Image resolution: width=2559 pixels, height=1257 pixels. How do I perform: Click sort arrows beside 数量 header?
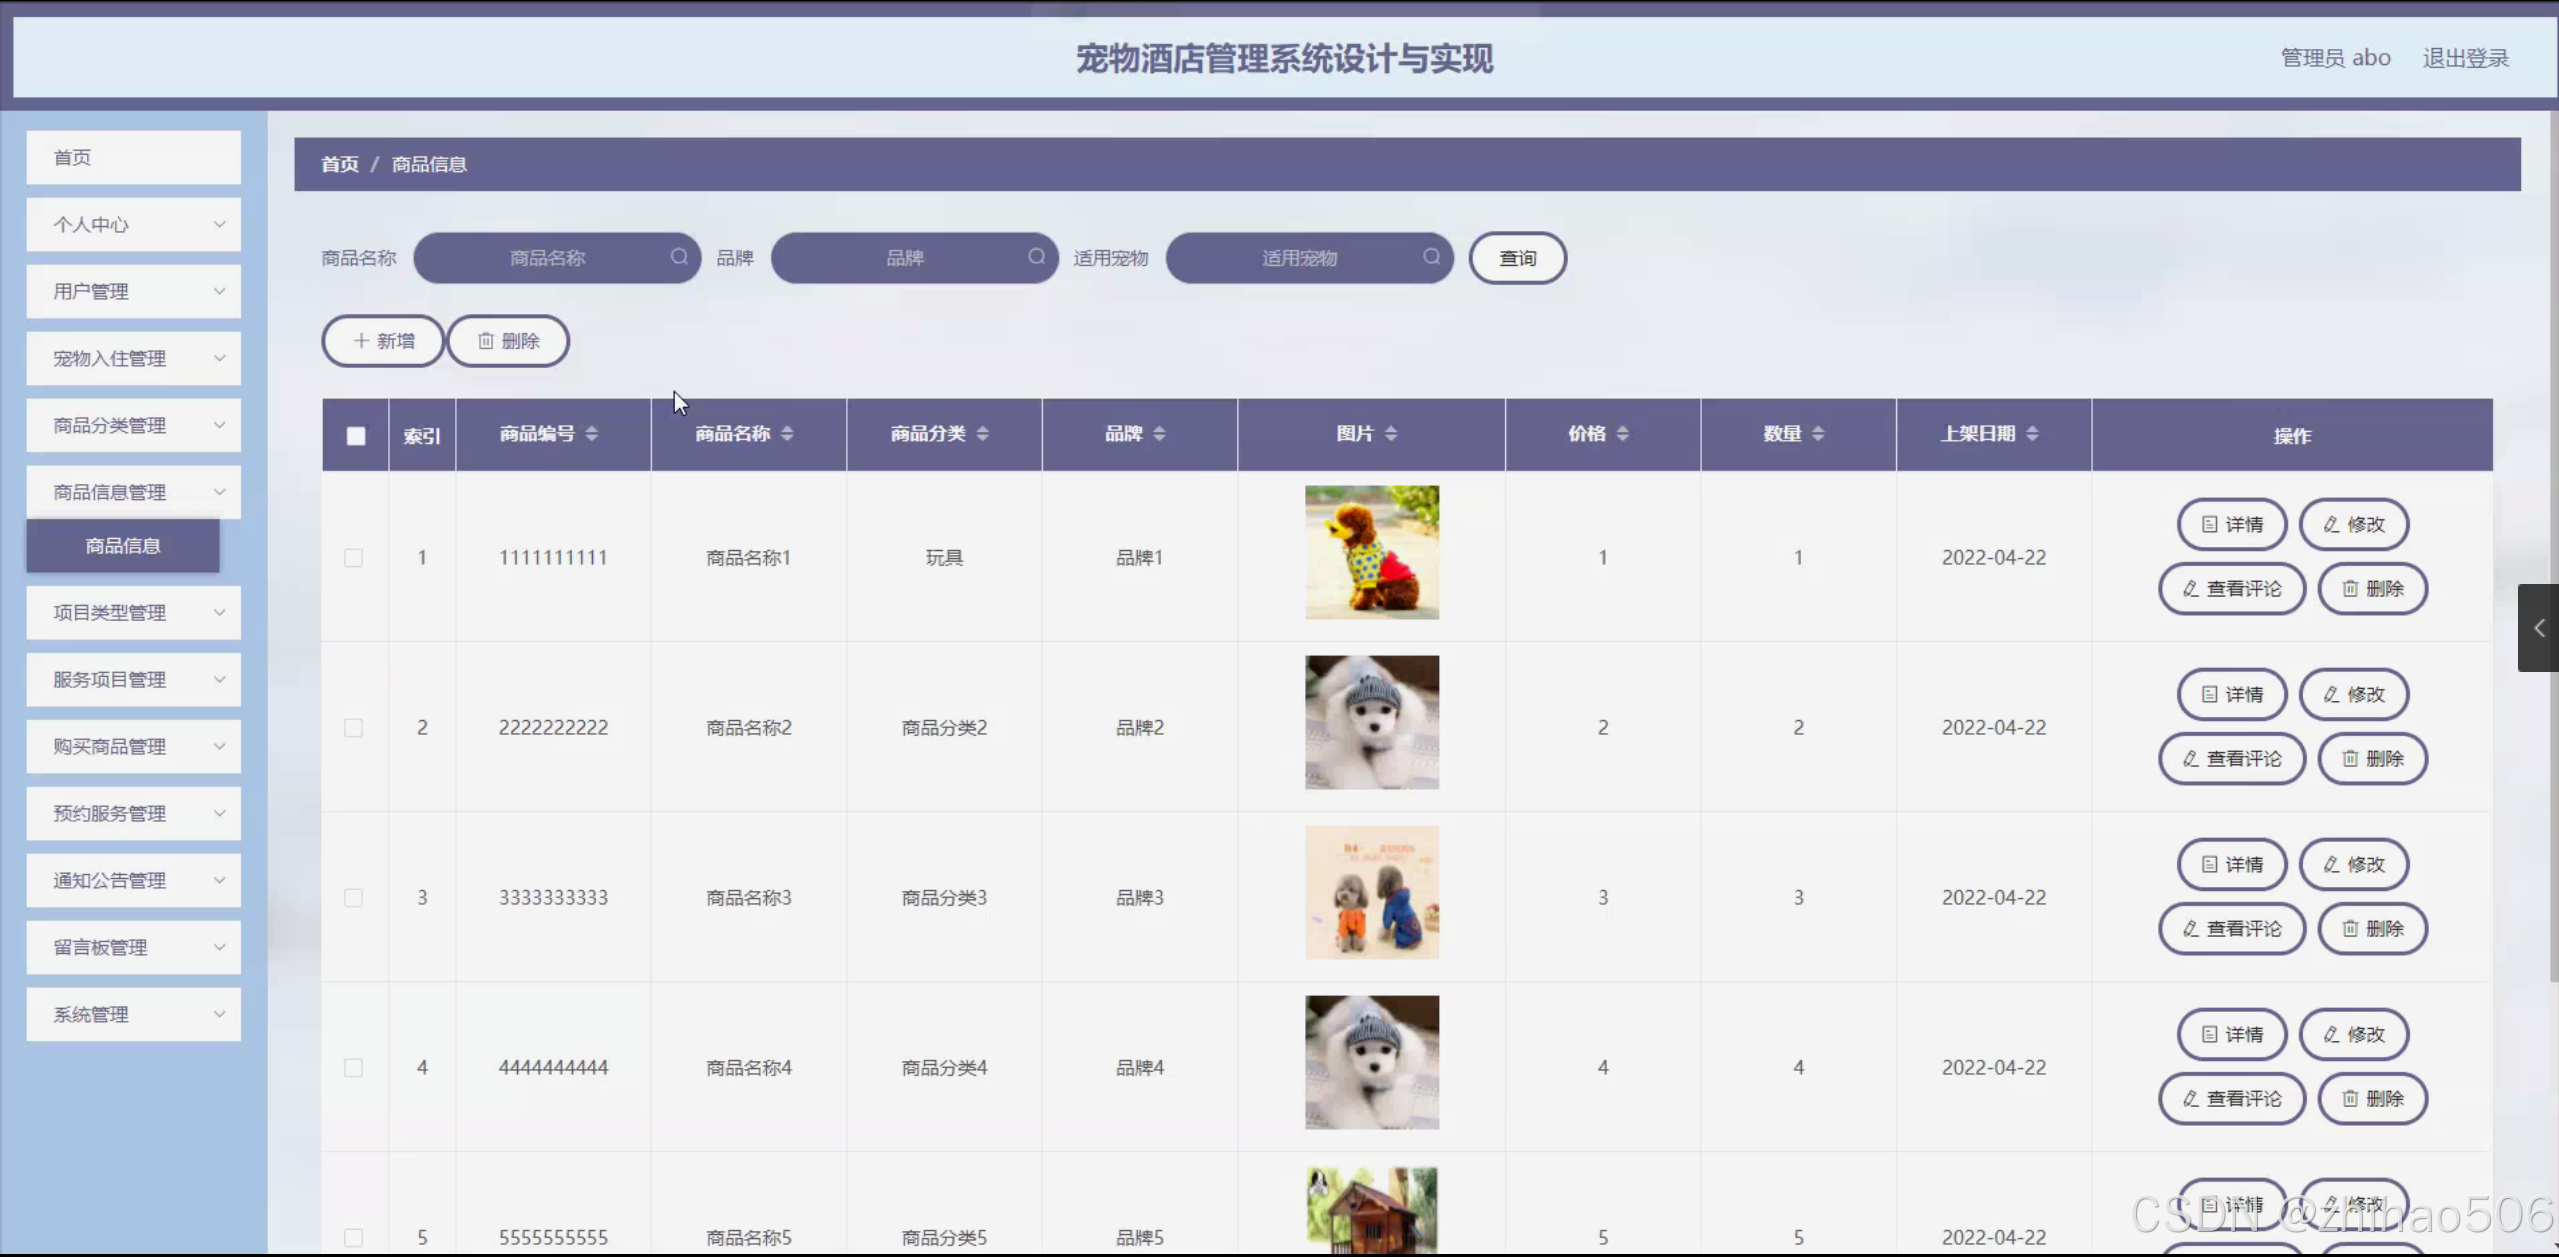pyautogui.click(x=1817, y=433)
